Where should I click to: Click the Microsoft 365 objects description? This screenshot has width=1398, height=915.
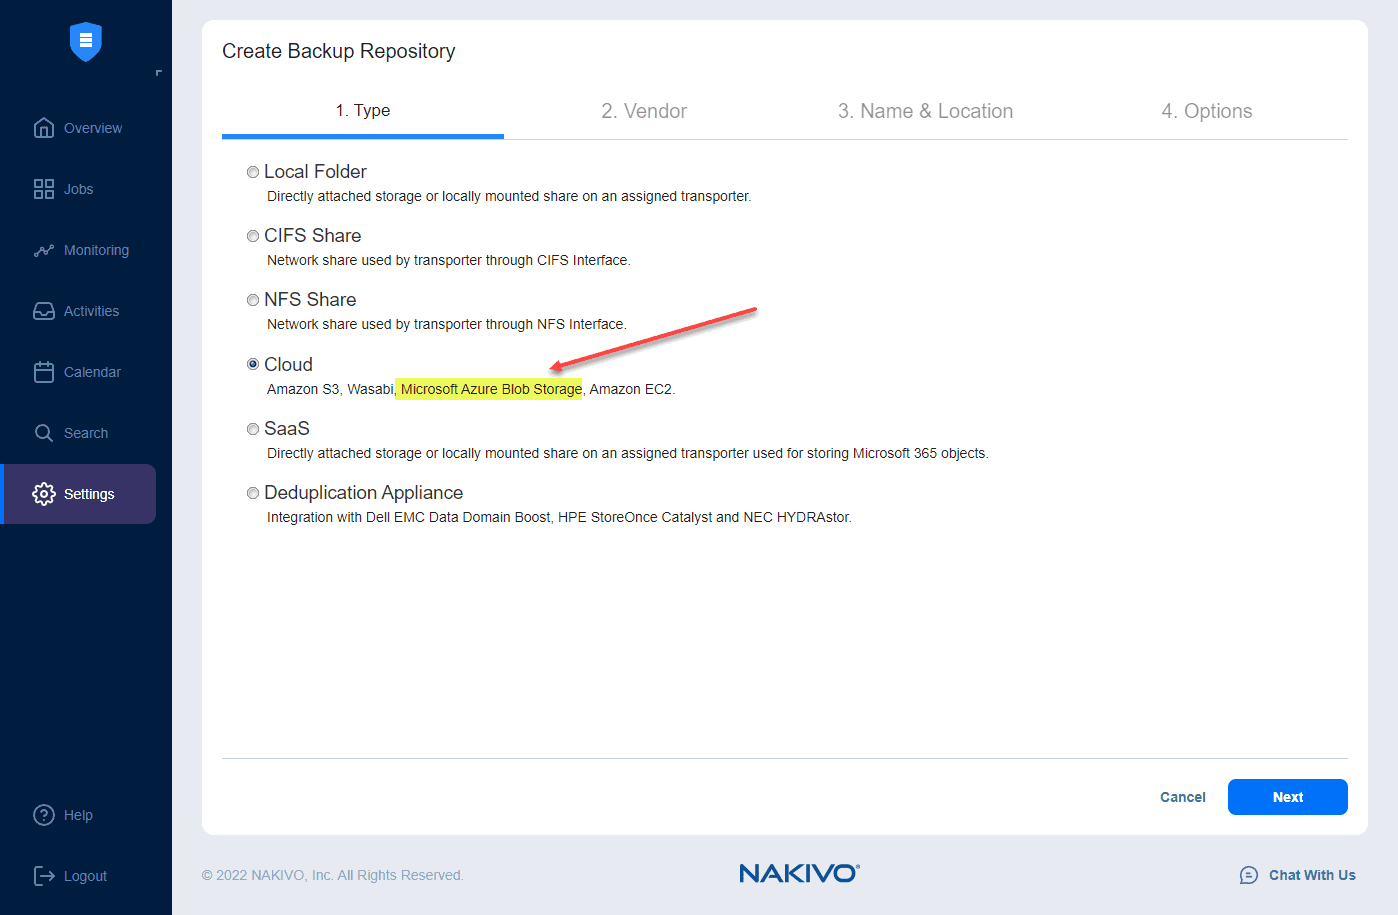point(628,453)
